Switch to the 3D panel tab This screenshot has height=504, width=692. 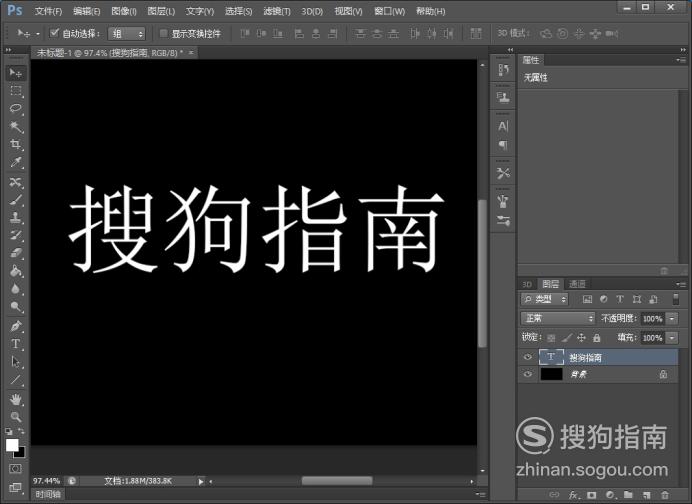pos(527,284)
